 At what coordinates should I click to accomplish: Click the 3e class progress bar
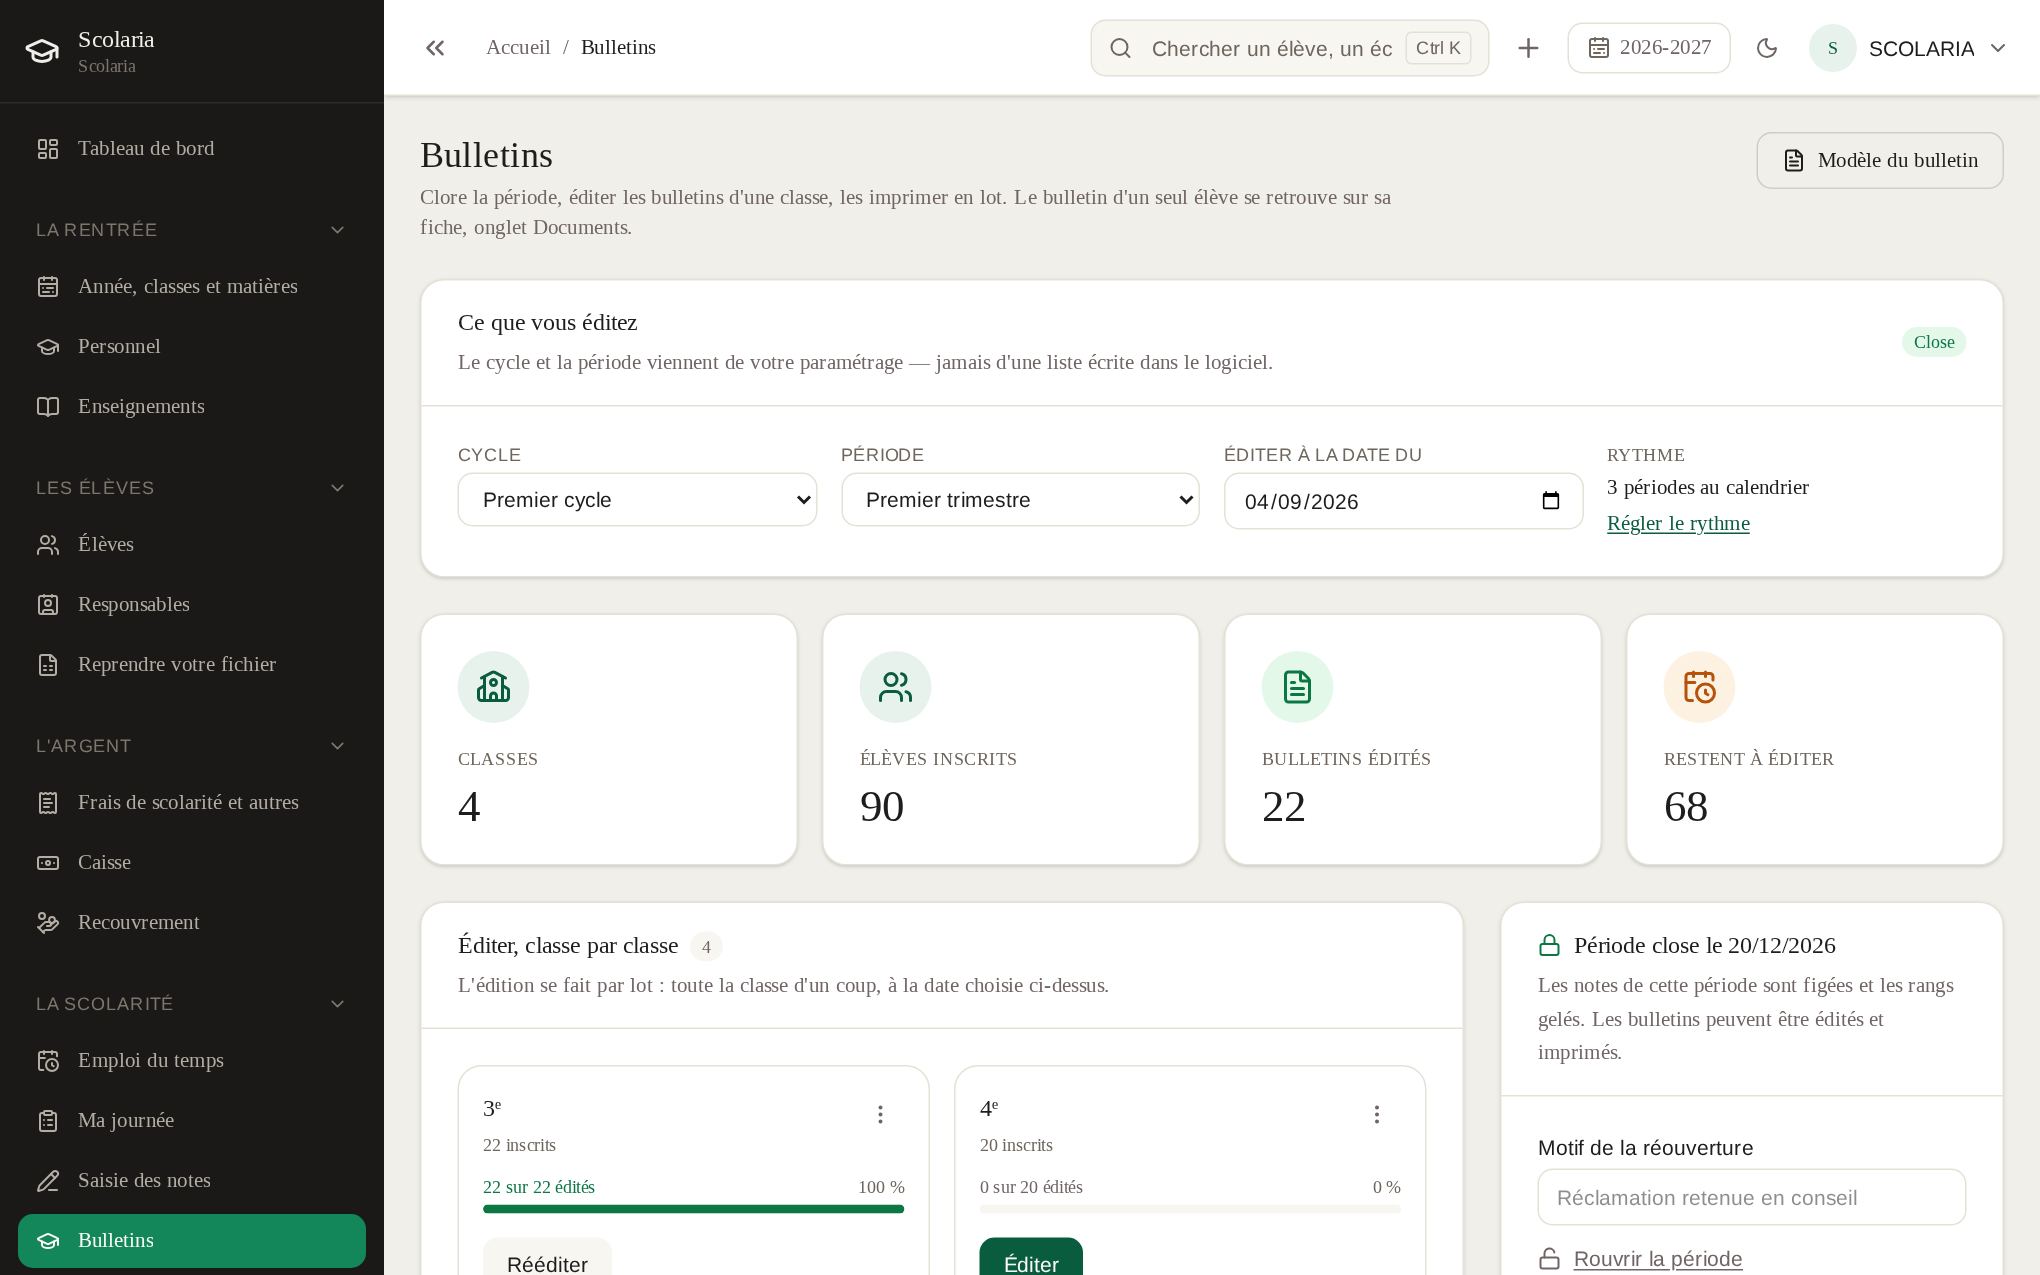(x=693, y=1209)
